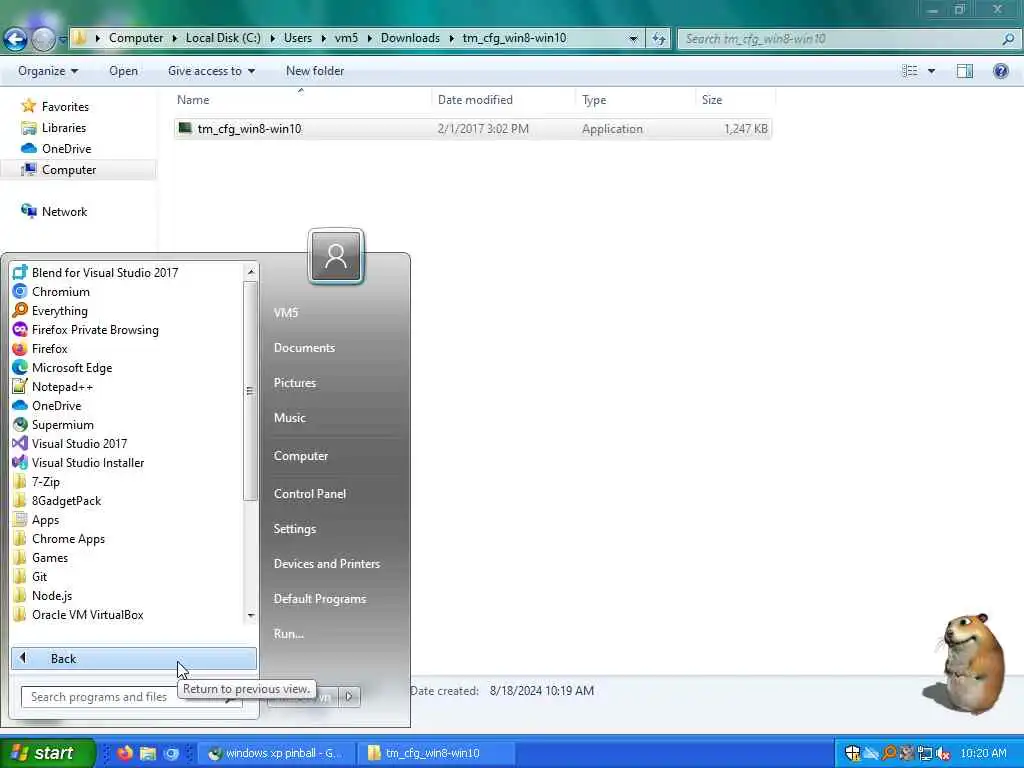Image resolution: width=1024 pixels, height=768 pixels.
Task: Select Network in navigation pane
Action: tap(64, 212)
